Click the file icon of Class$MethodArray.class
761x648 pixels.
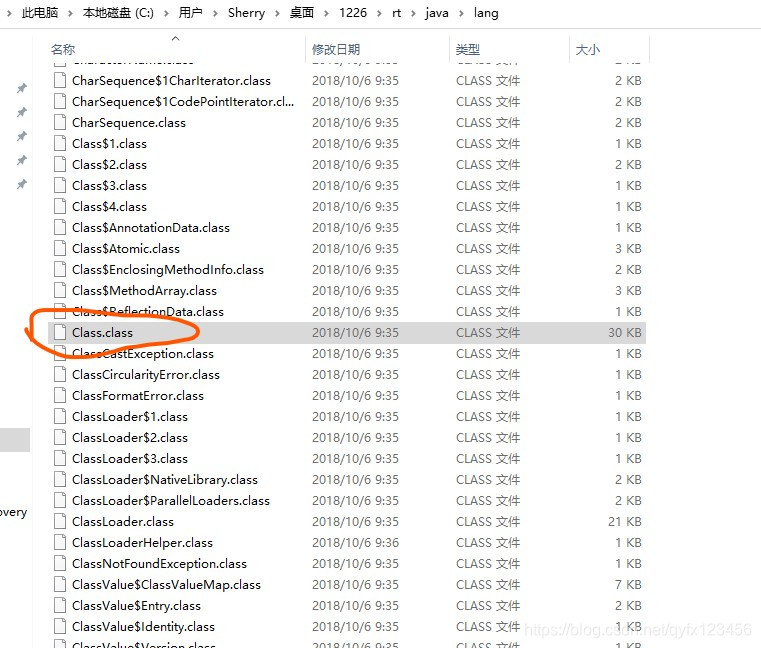coord(60,290)
